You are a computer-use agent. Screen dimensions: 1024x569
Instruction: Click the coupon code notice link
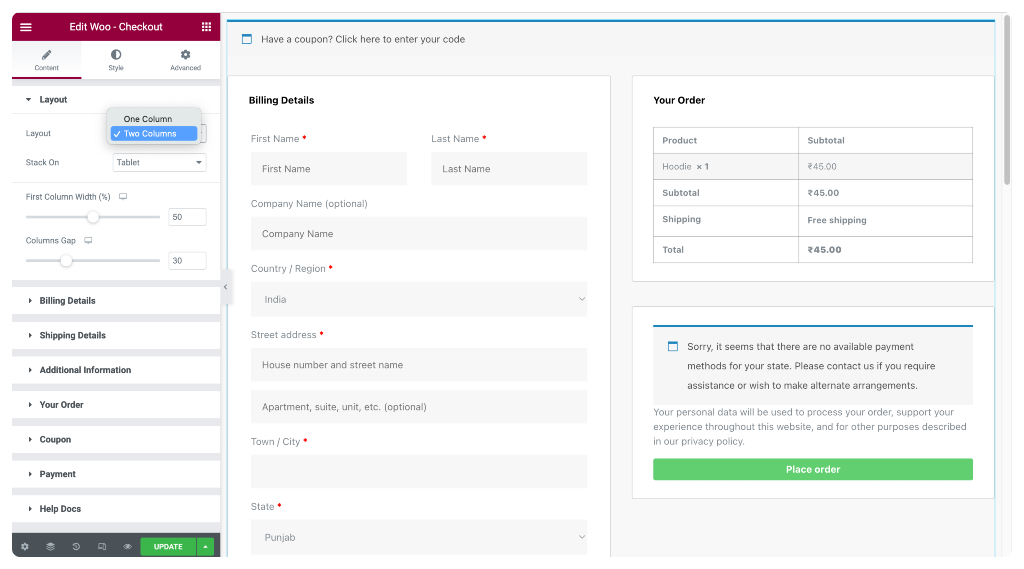click(363, 39)
